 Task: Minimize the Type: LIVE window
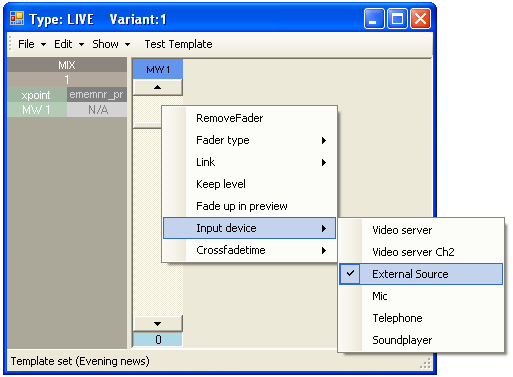tap(374, 19)
